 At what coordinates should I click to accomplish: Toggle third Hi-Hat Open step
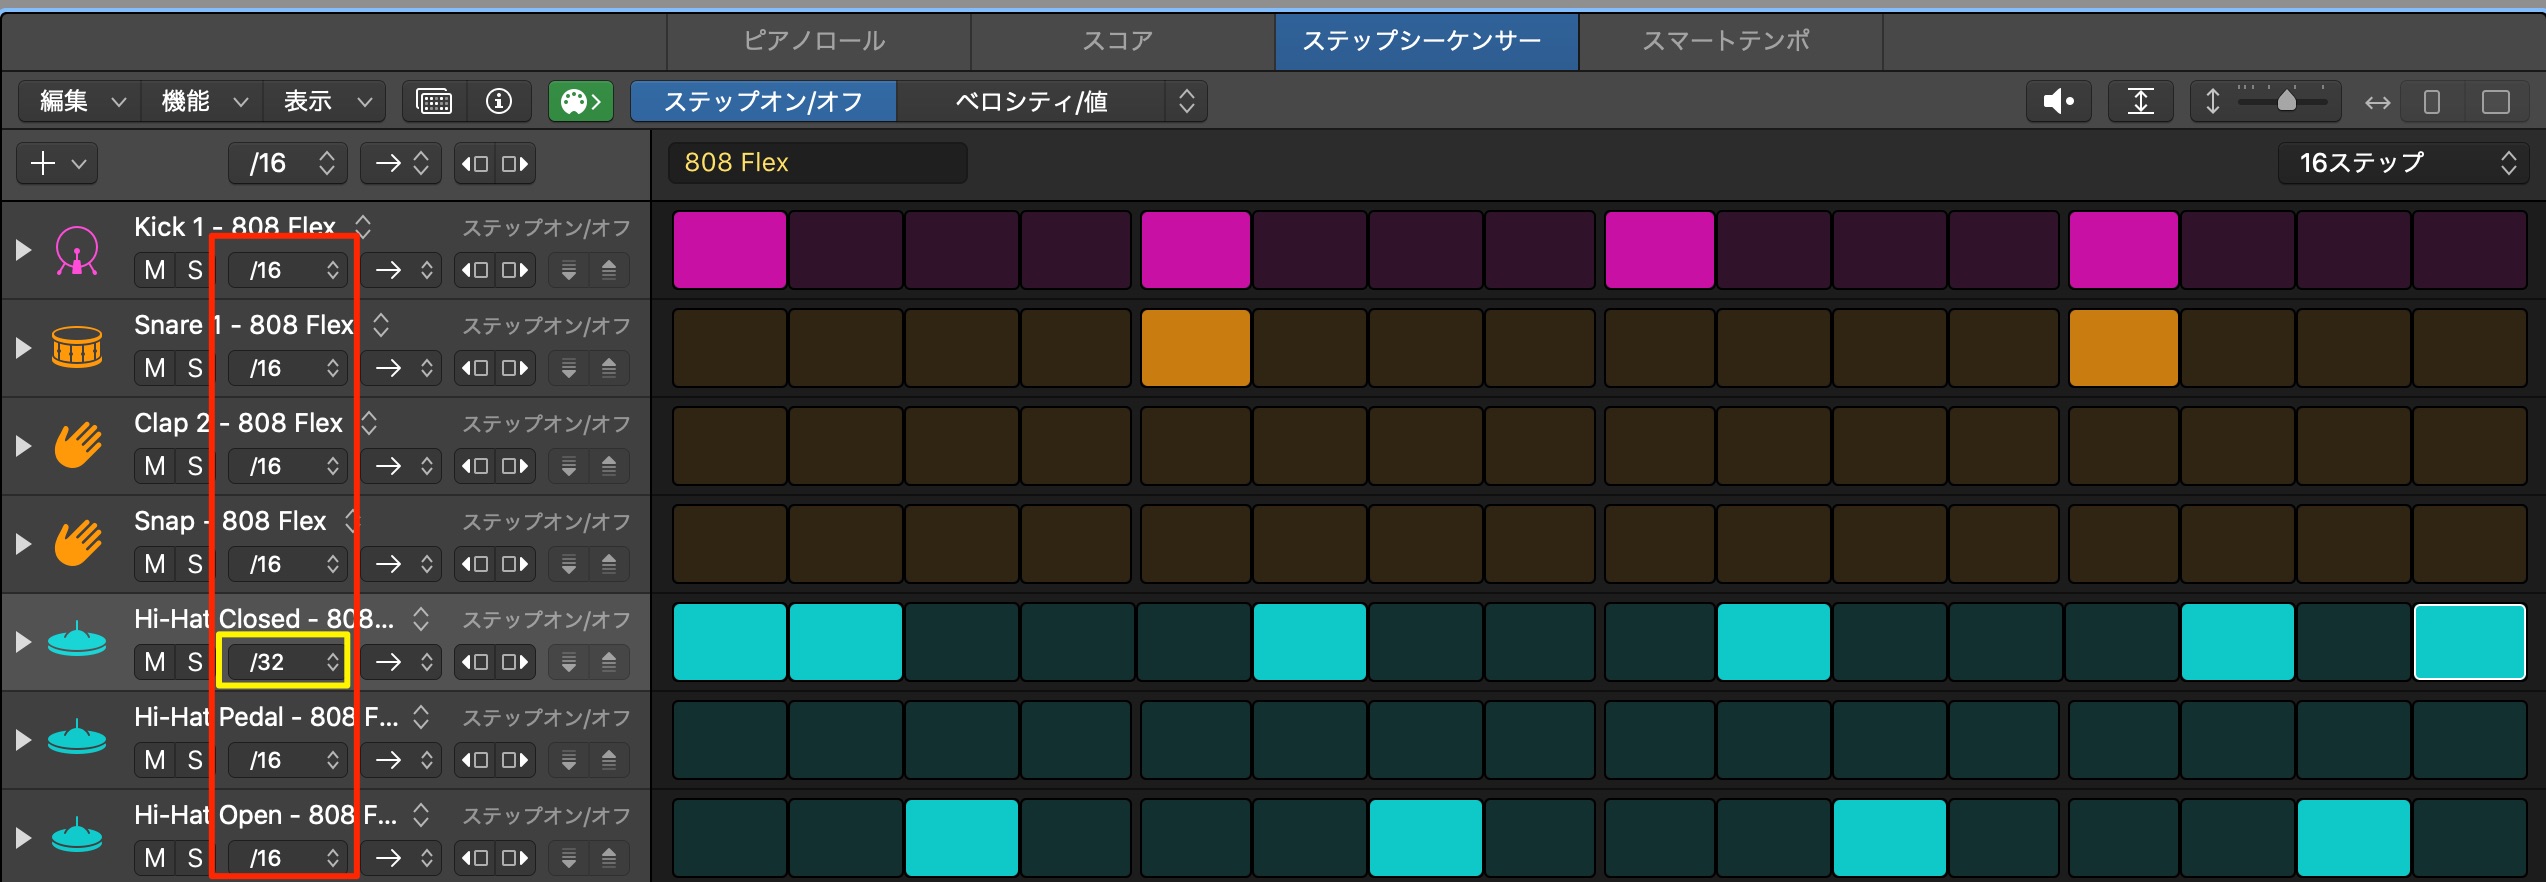point(962,838)
